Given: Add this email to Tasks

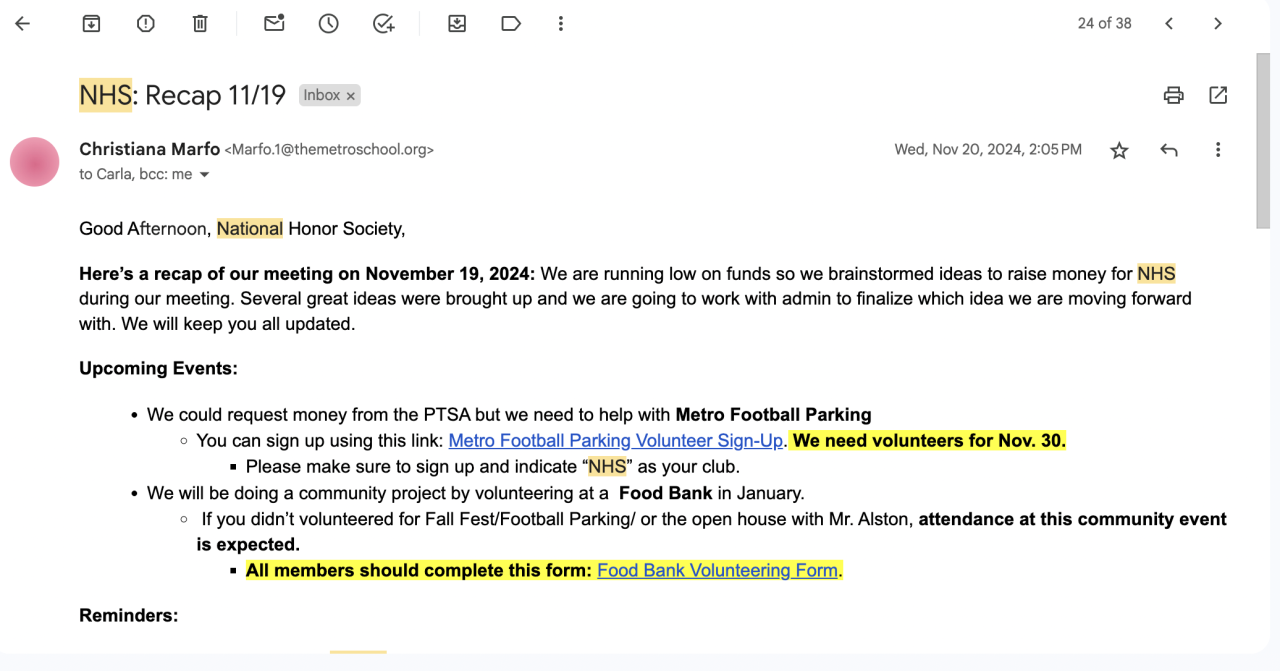Looking at the screenshot, I should 384,24.
